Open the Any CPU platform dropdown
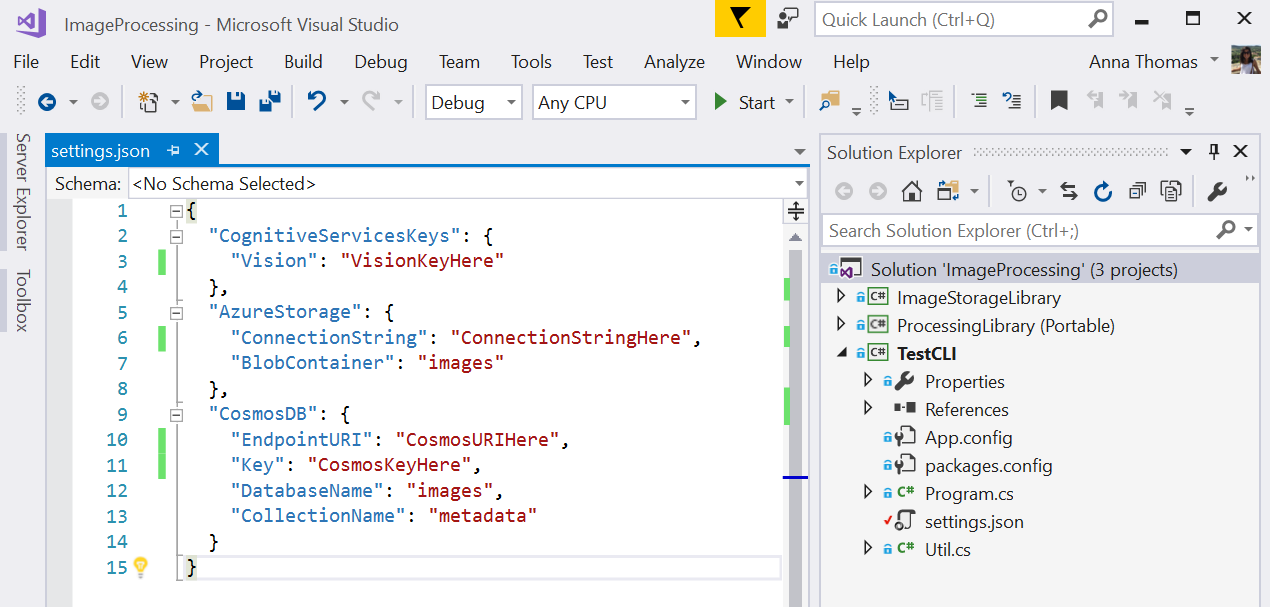 click(x=685, y=102)
